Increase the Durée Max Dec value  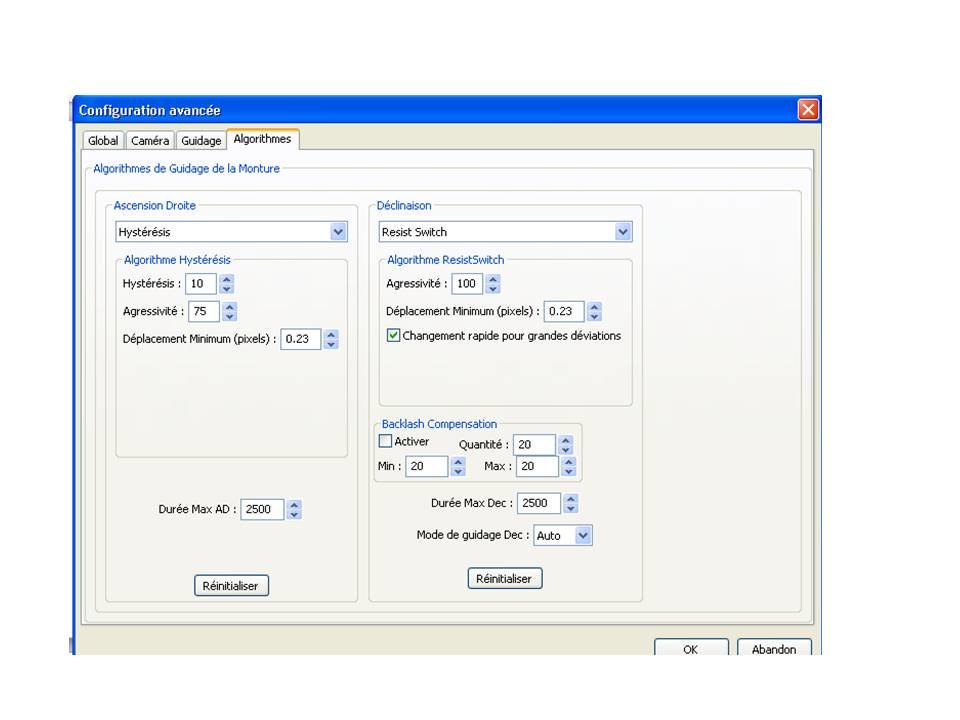coord(571,498)
